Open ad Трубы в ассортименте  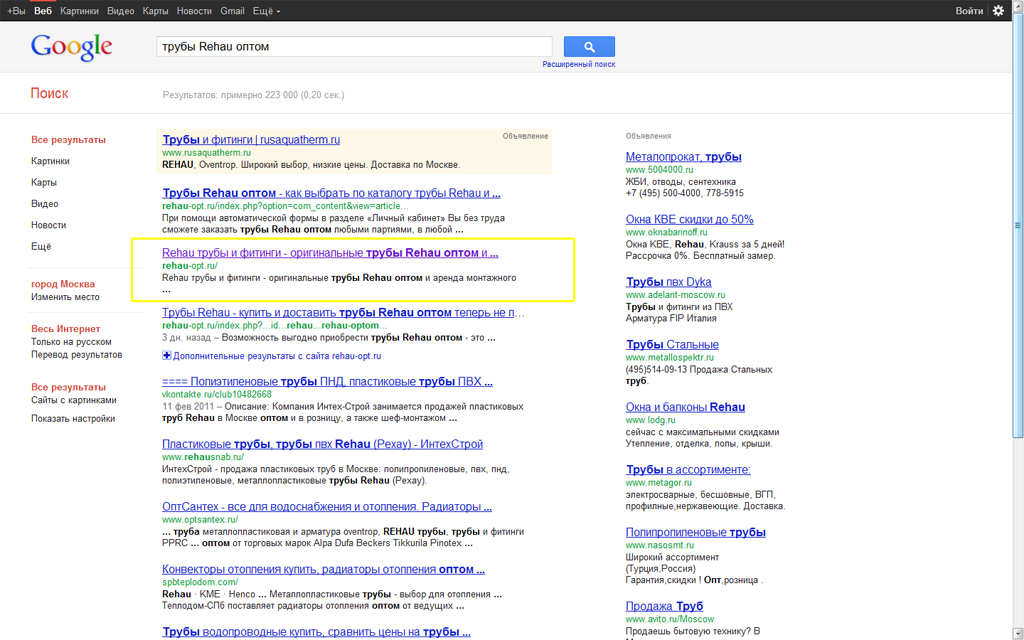(688, 470)
